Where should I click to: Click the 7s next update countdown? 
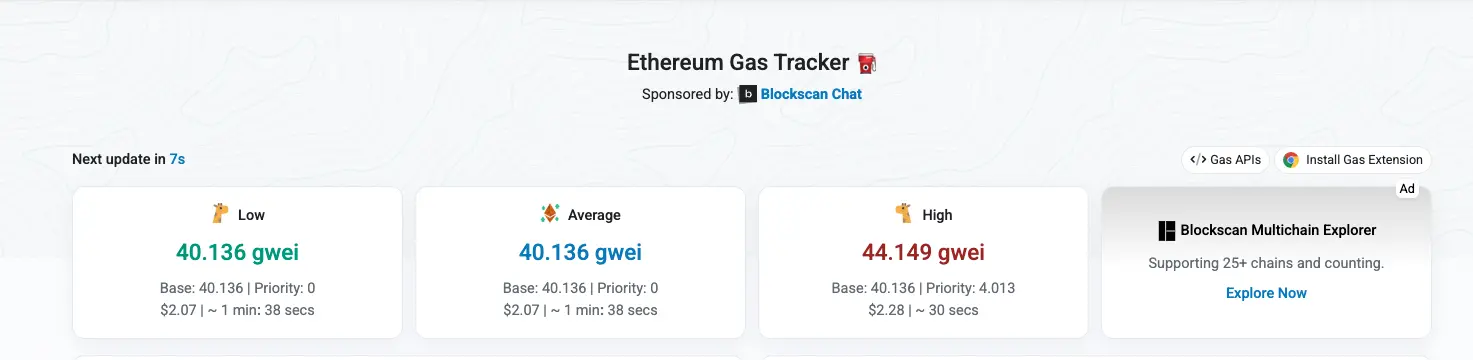(177, 159)
